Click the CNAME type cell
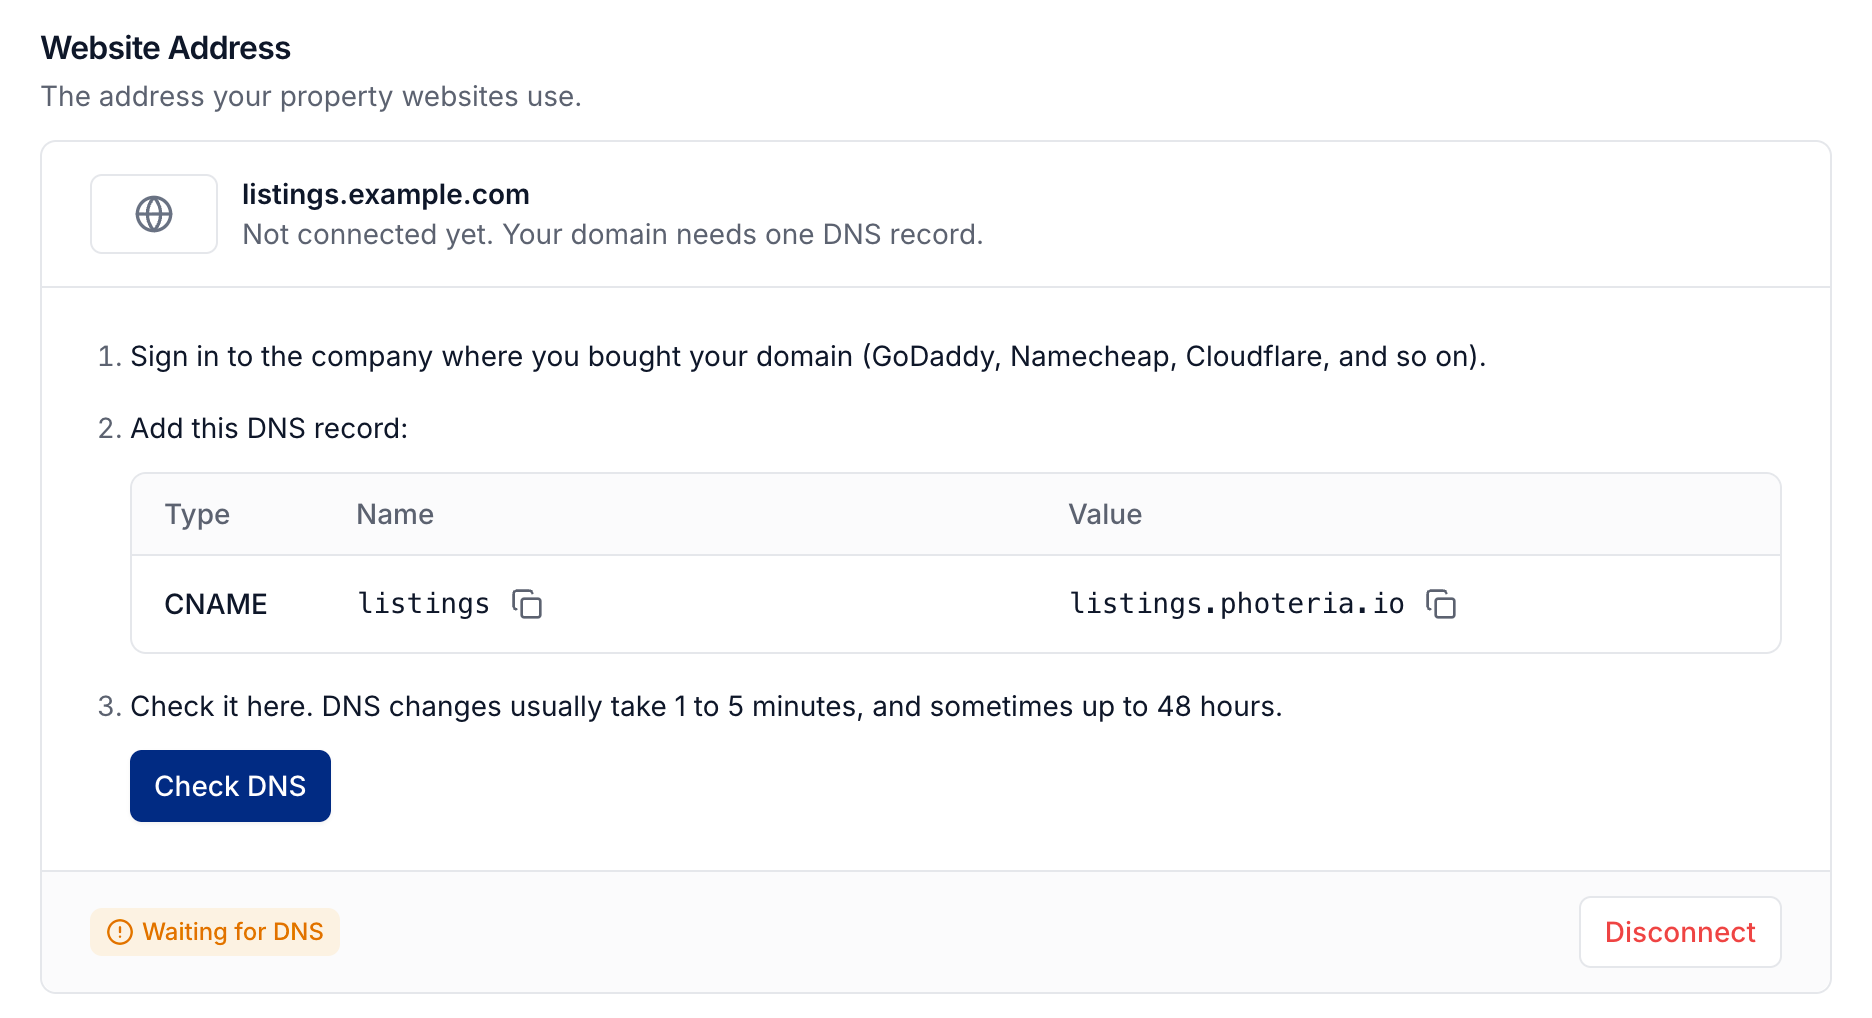 click(x=216, y=604)
